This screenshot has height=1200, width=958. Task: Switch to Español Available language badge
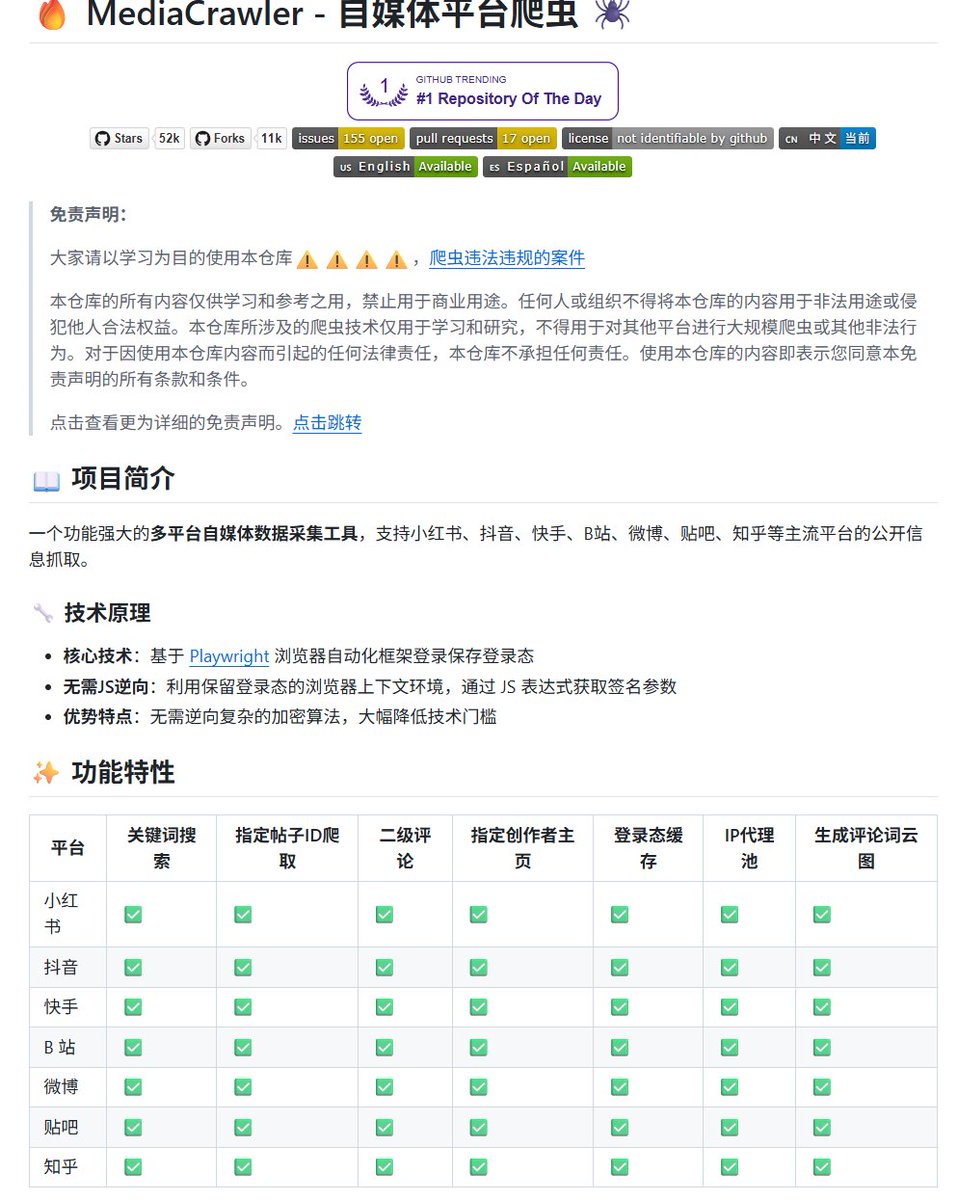[557, 166]
